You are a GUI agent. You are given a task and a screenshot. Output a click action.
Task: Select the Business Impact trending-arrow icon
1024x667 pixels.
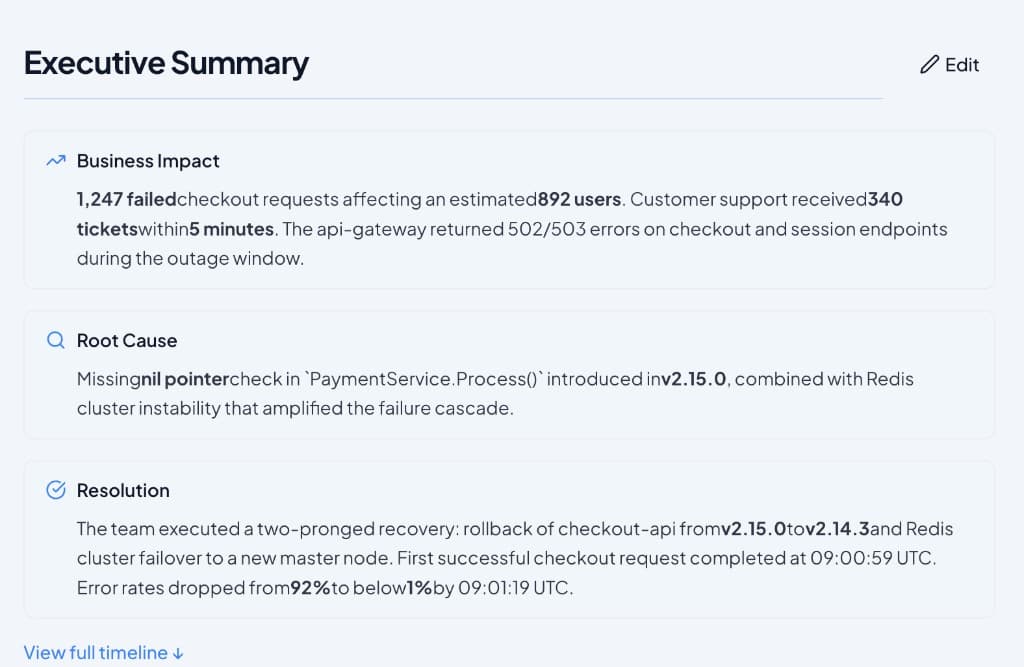[x=55, y=159]
